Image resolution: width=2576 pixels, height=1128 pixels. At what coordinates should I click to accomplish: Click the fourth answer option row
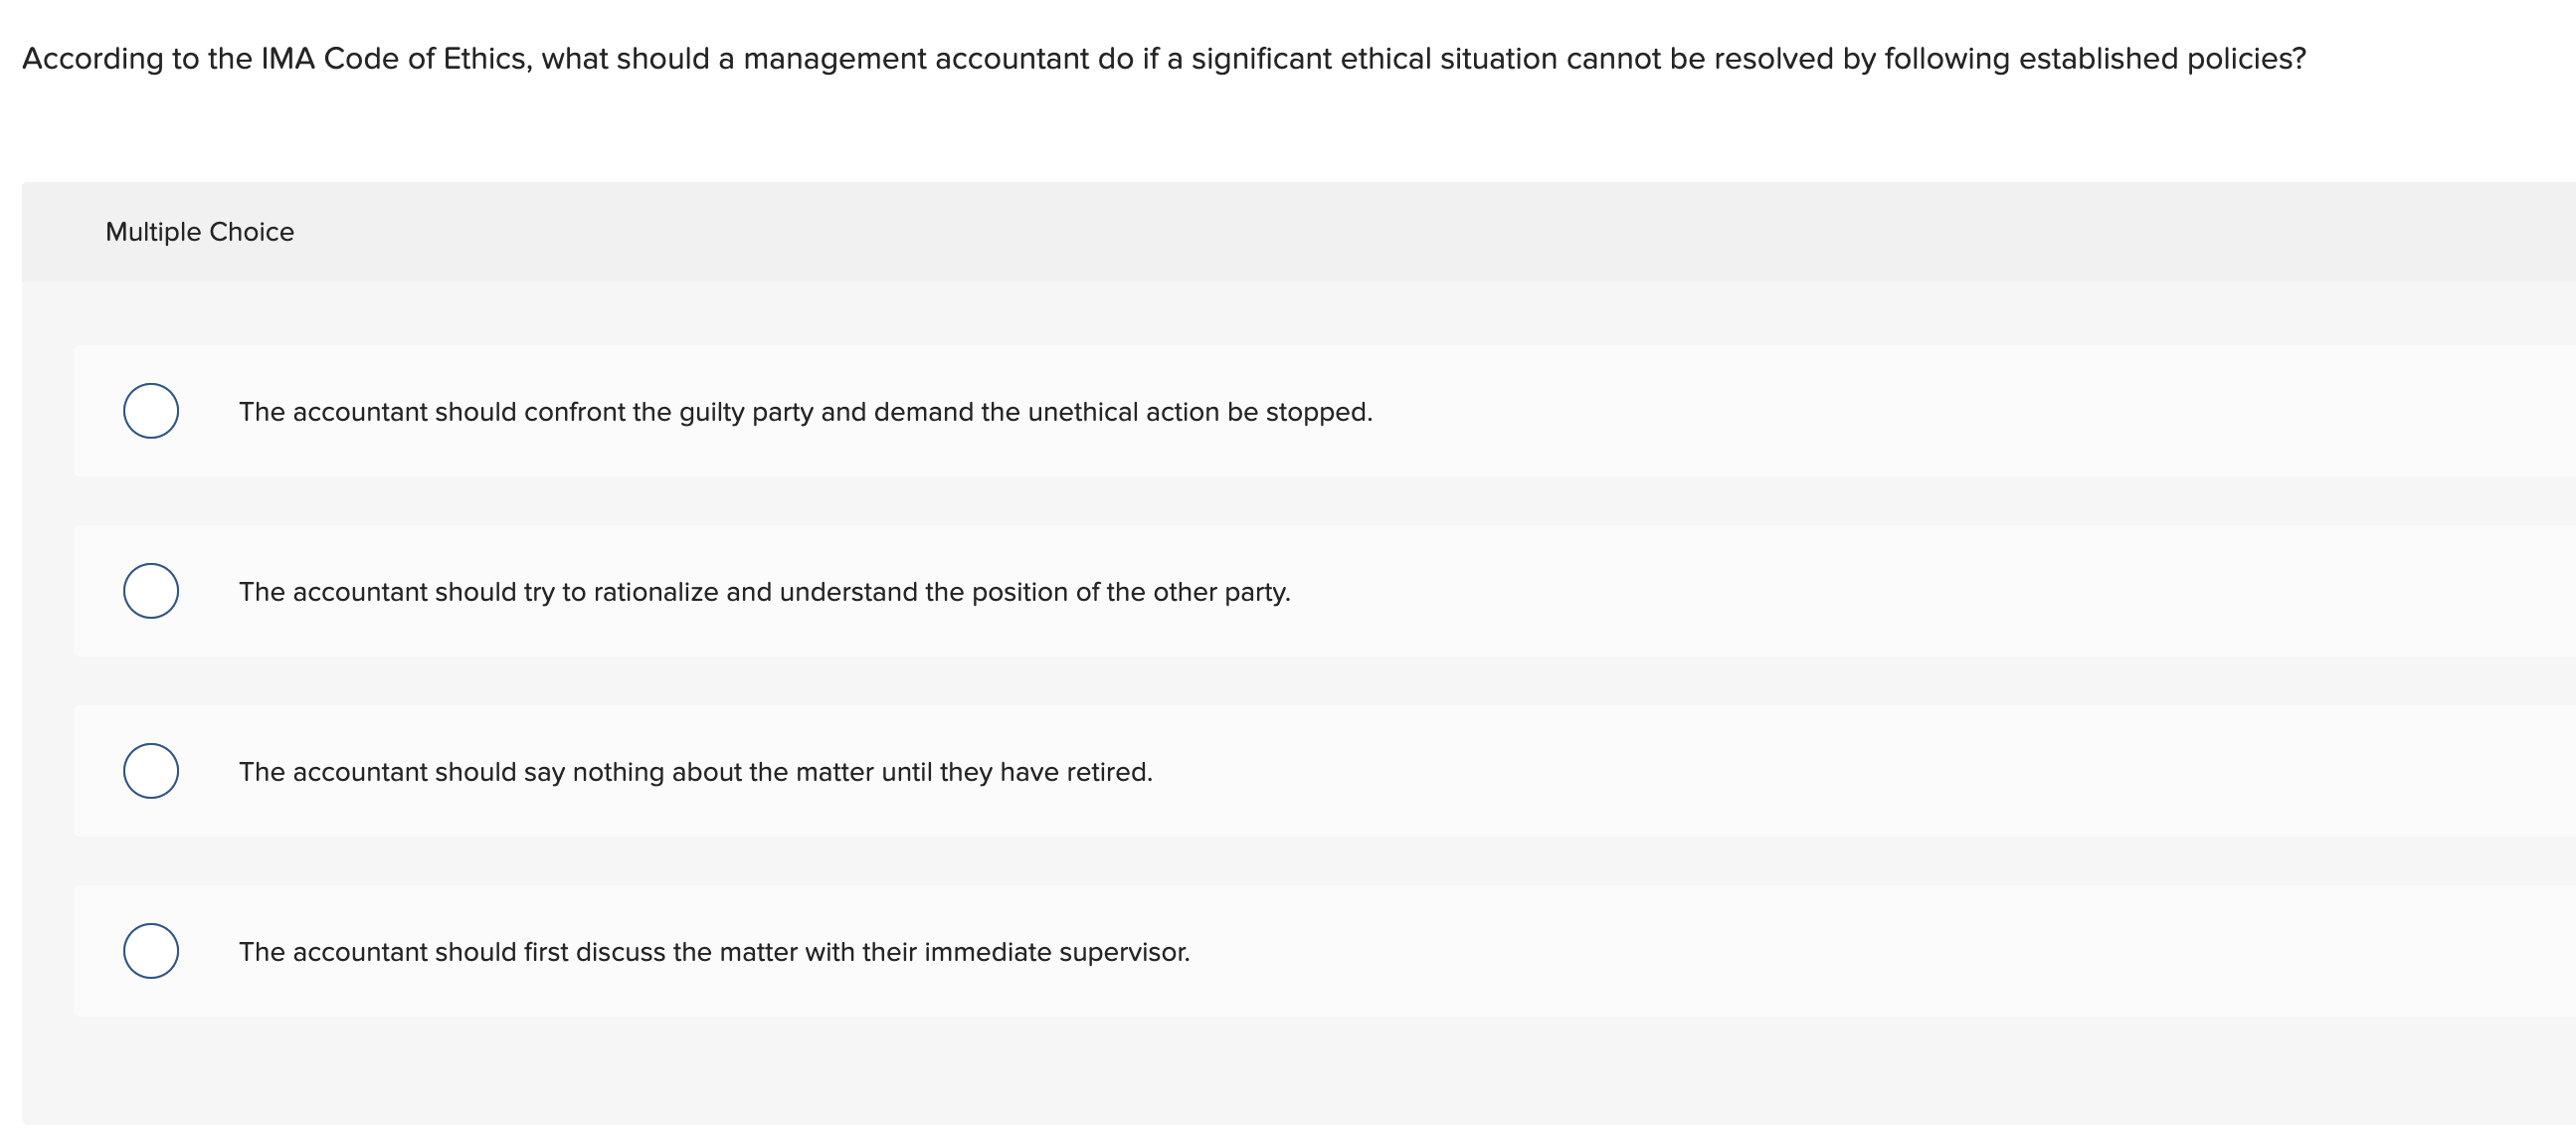coord(1300,952)
